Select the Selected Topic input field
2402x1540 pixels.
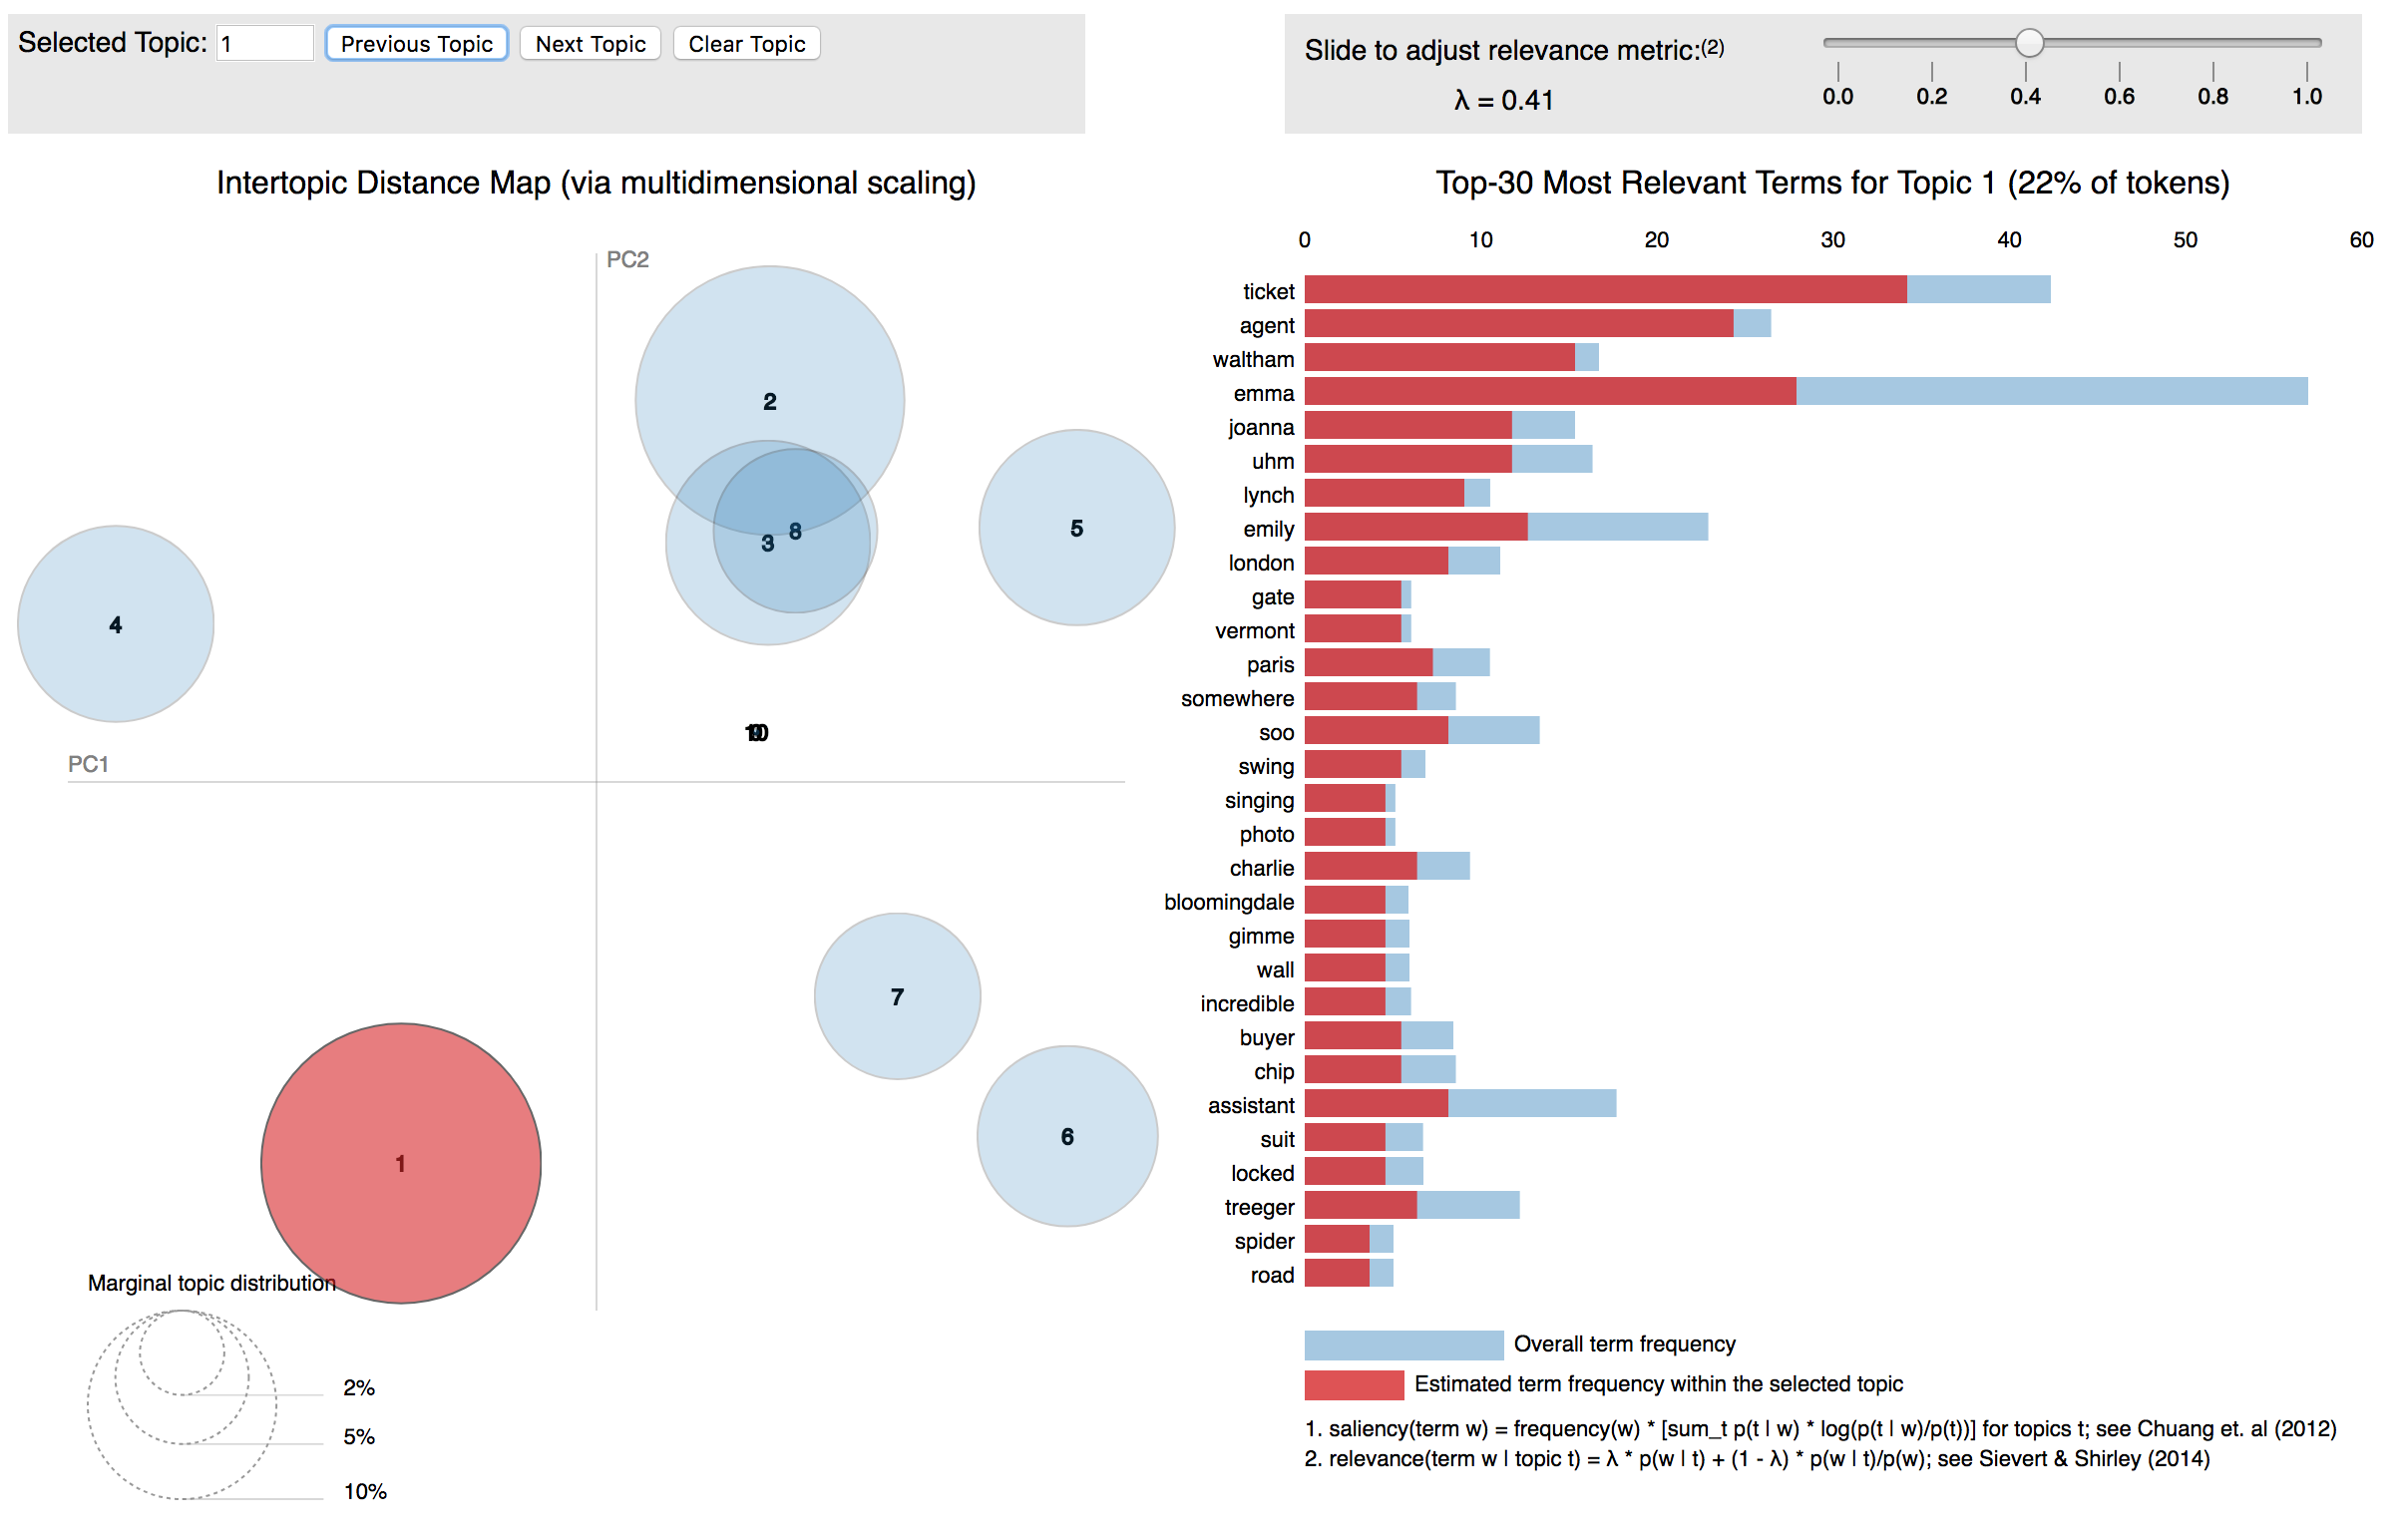264,43
